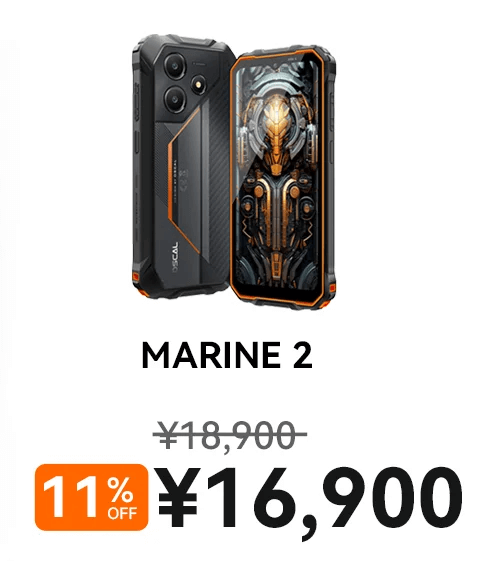Click the 11% OFF discount badge
Image resolution: width=486 pixels, height=561 pixels.
click(91, 497)
